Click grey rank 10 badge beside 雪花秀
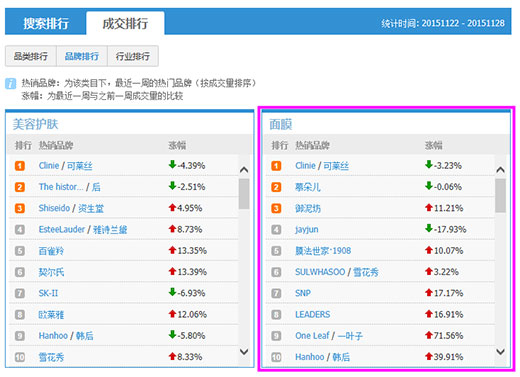Viewport: 520px width, 377px height. tap(20, 357)
